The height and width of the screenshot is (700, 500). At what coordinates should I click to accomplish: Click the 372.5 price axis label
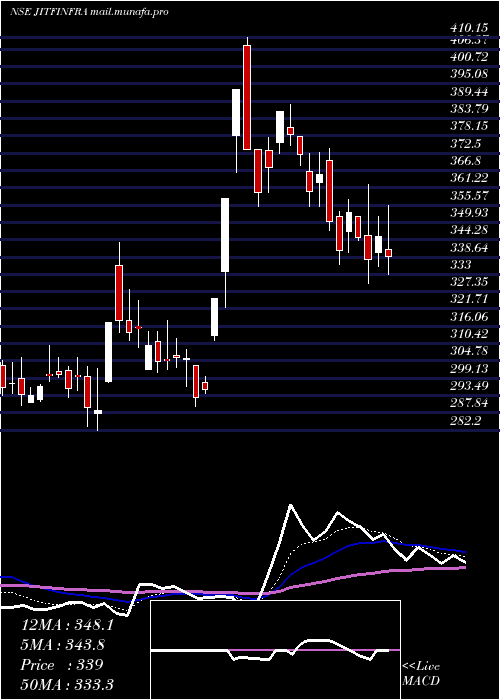pos(465,143)
